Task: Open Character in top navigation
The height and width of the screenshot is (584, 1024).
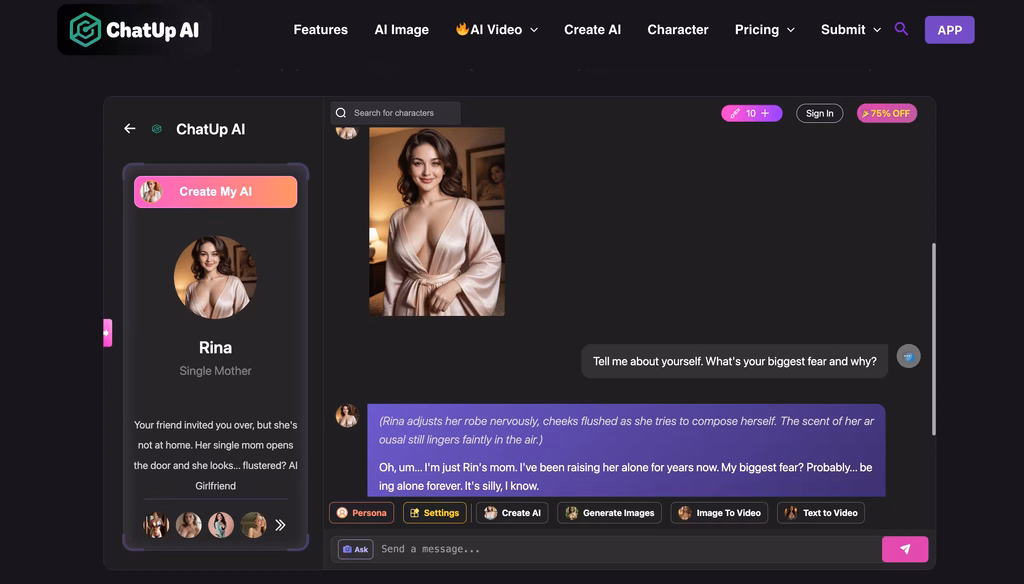Action: pyautogui.click(x=678, y=29)
